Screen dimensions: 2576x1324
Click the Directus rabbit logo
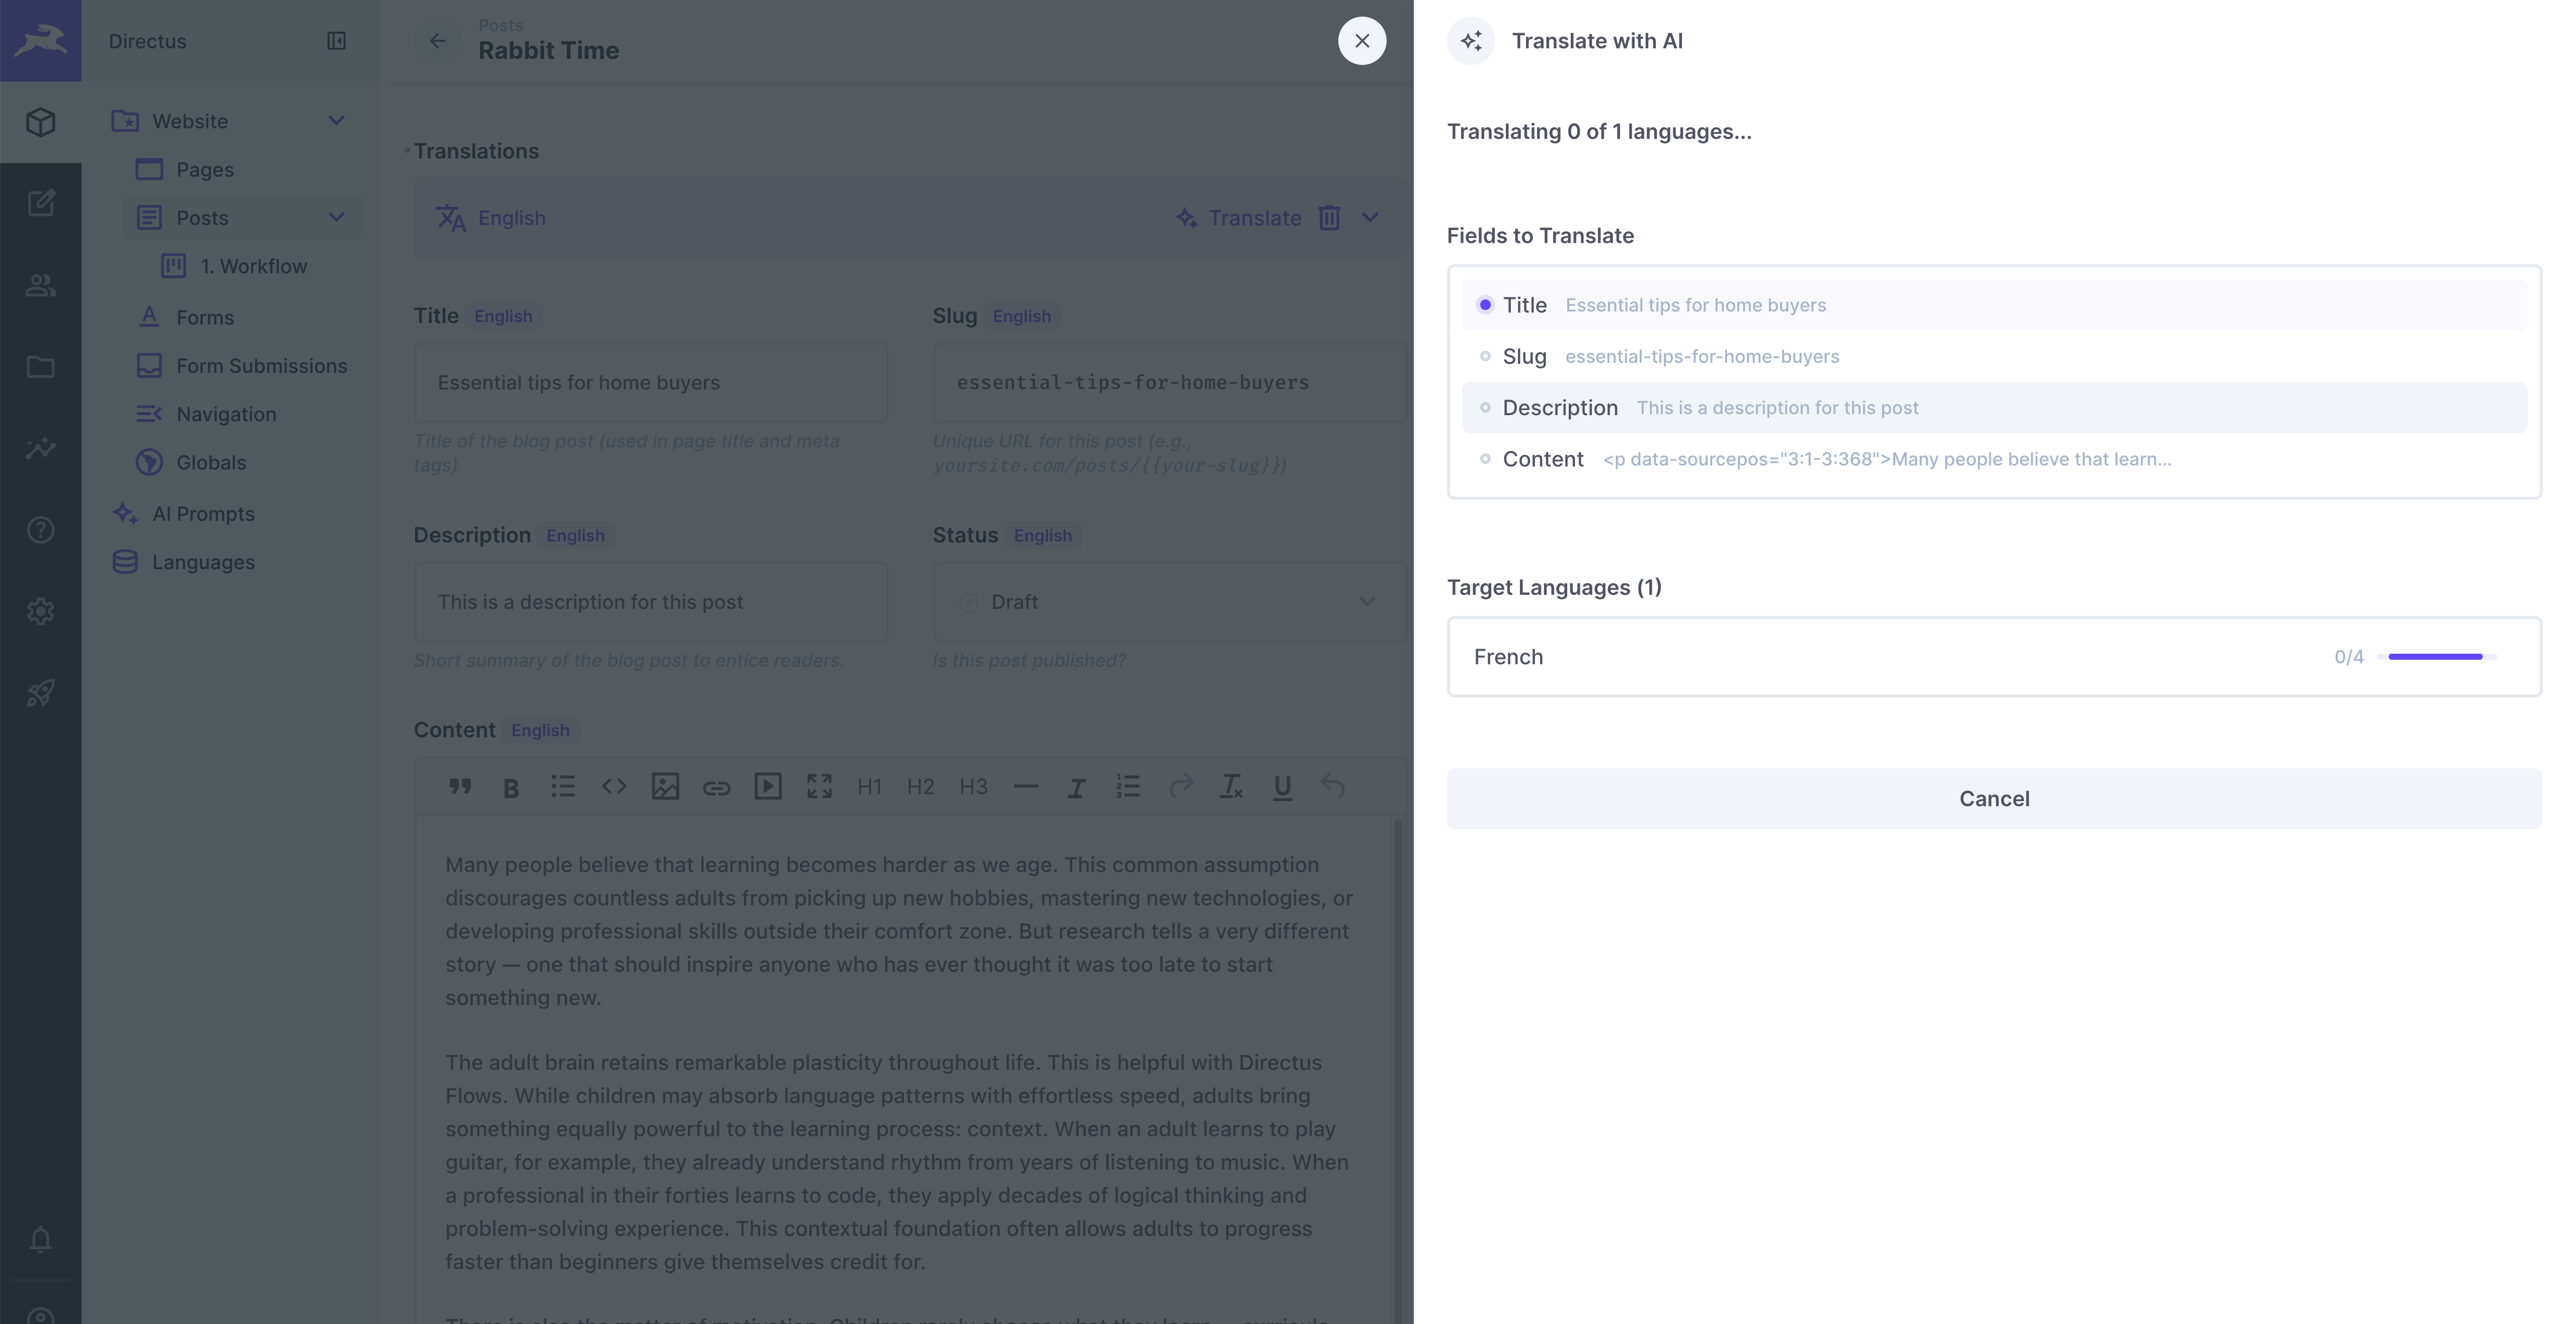(41, 41)
